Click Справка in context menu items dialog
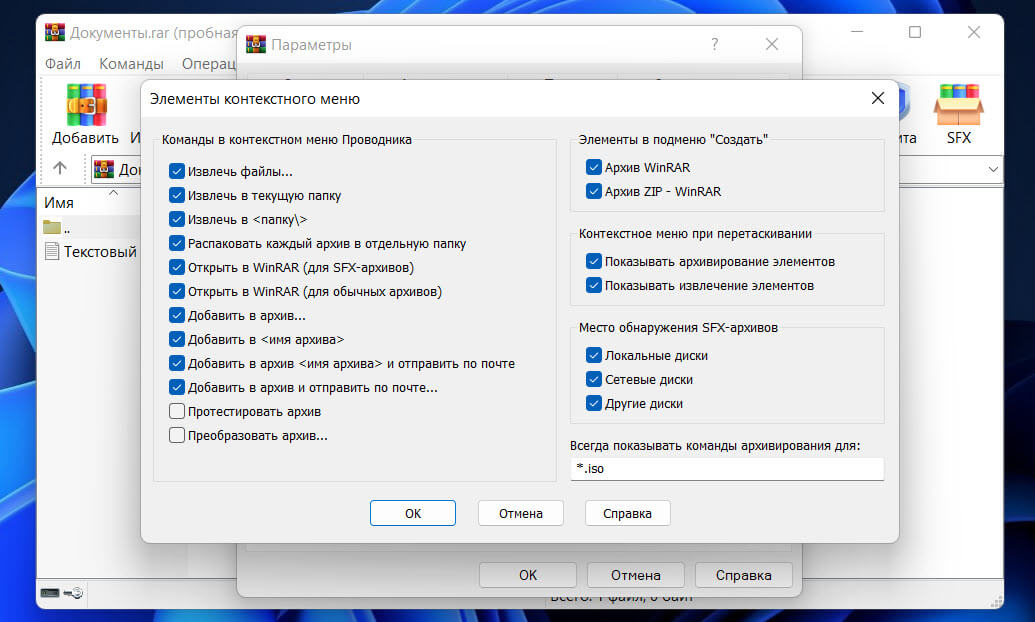1035x622 pixels. tap(627, 513)
